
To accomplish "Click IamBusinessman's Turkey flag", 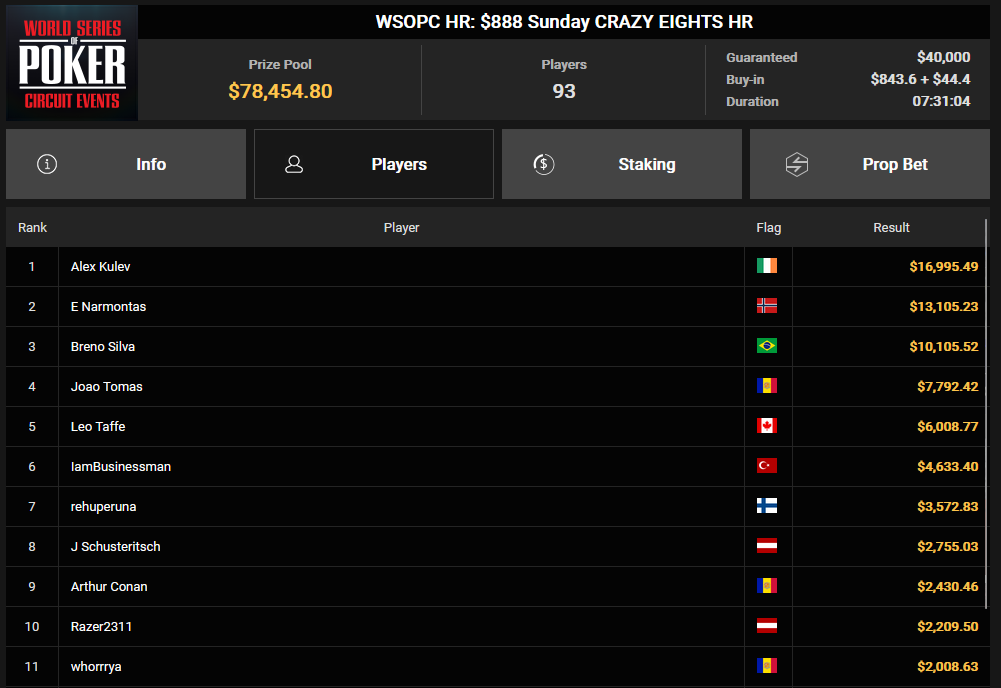I will click(x=767, y=465).
